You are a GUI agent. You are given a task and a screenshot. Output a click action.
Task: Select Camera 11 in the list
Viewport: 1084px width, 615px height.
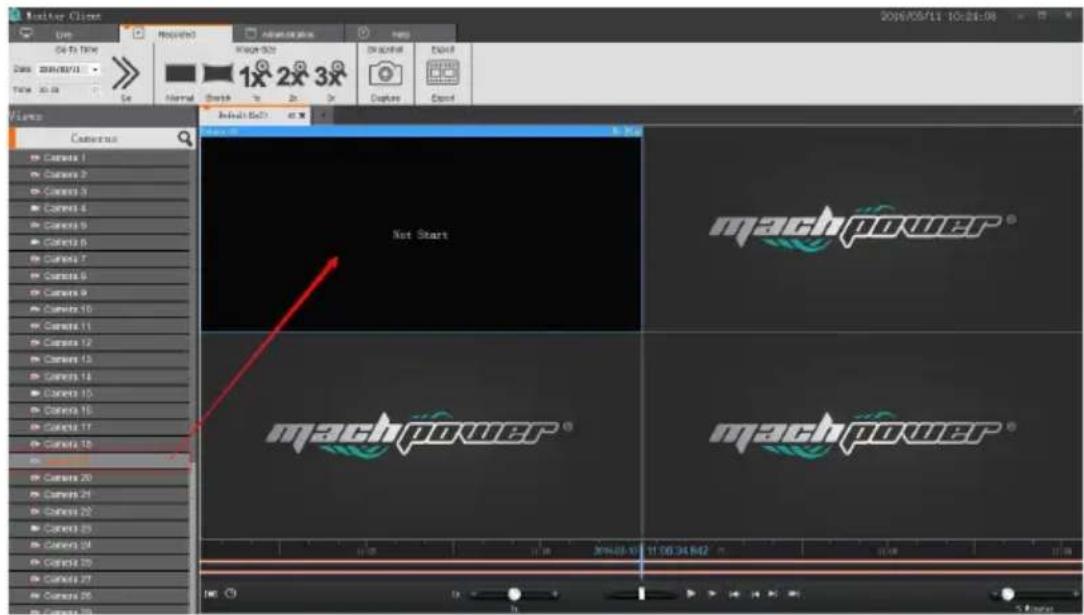[100, 326]
